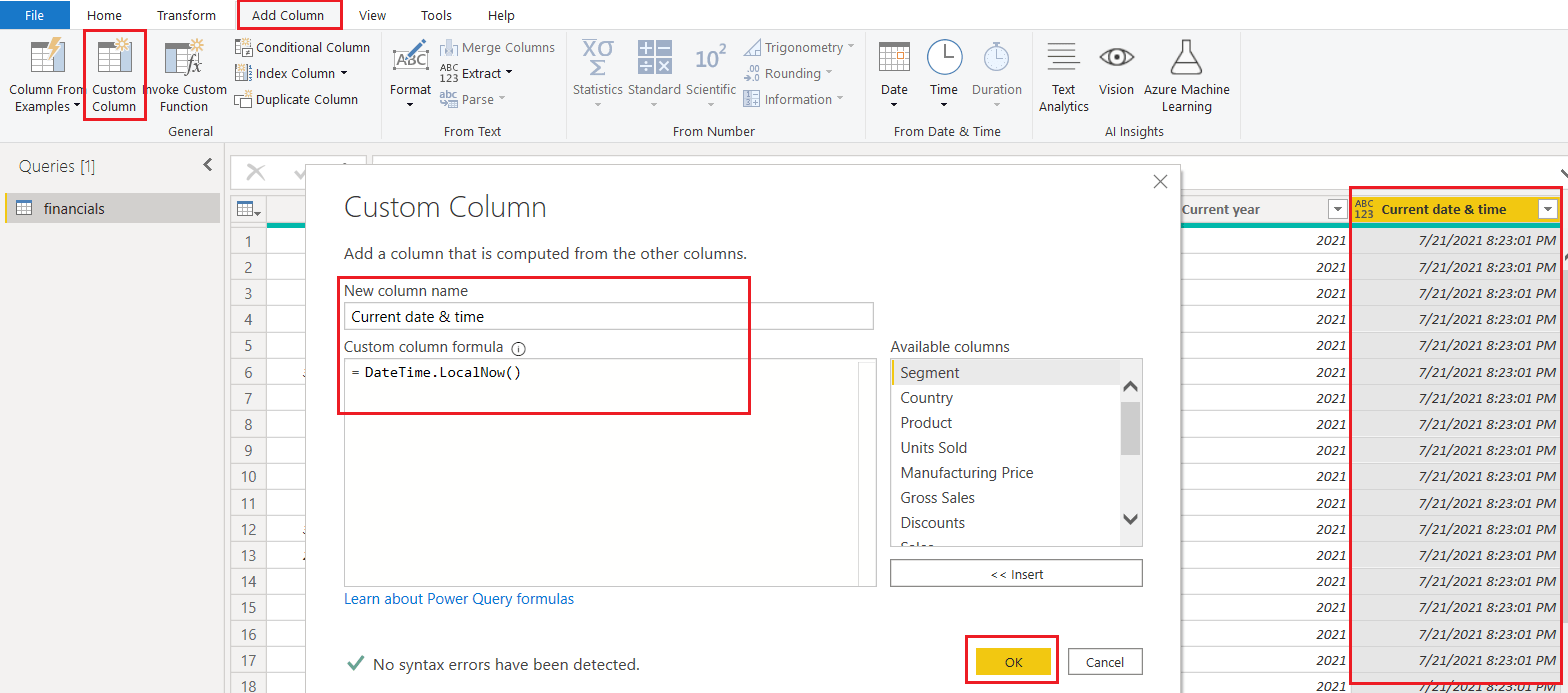Viewport: 1568px width, 693px height.
Task: Click the Column From Examples icon
Action: click(x=47, y=57)
